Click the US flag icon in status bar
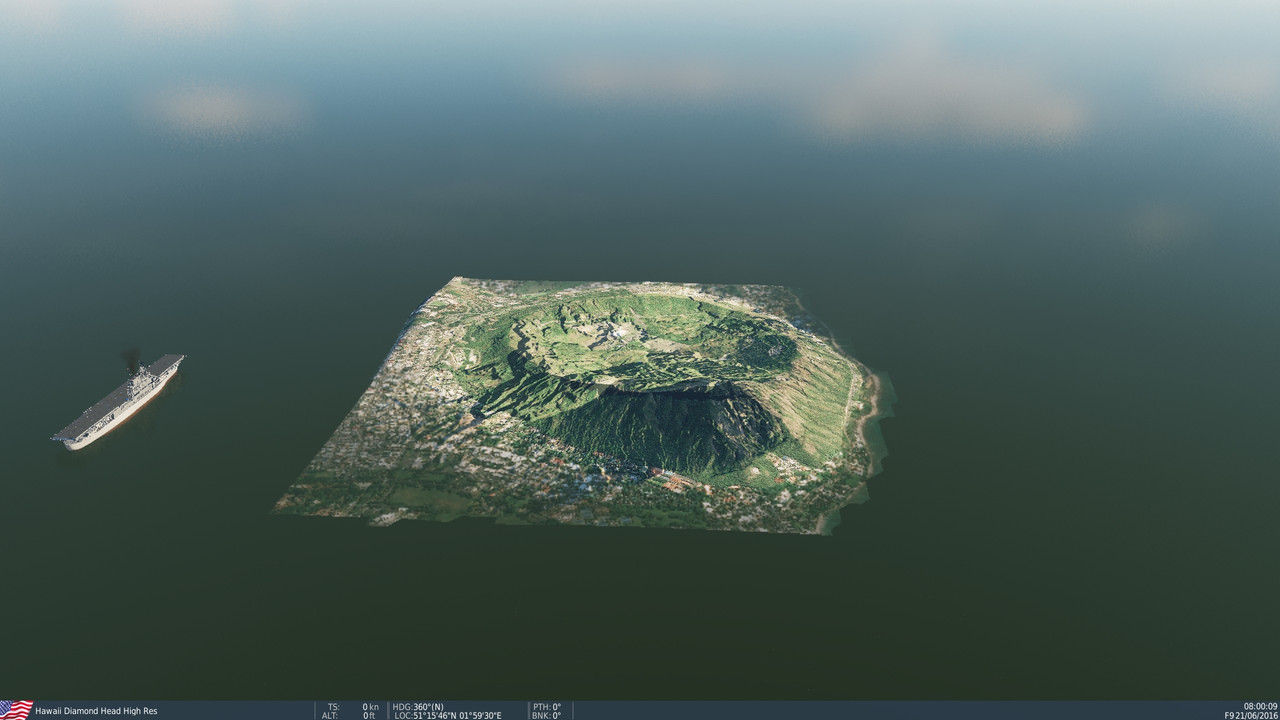The height and width of the screenshot is (720, 1280). pos(16,710)
